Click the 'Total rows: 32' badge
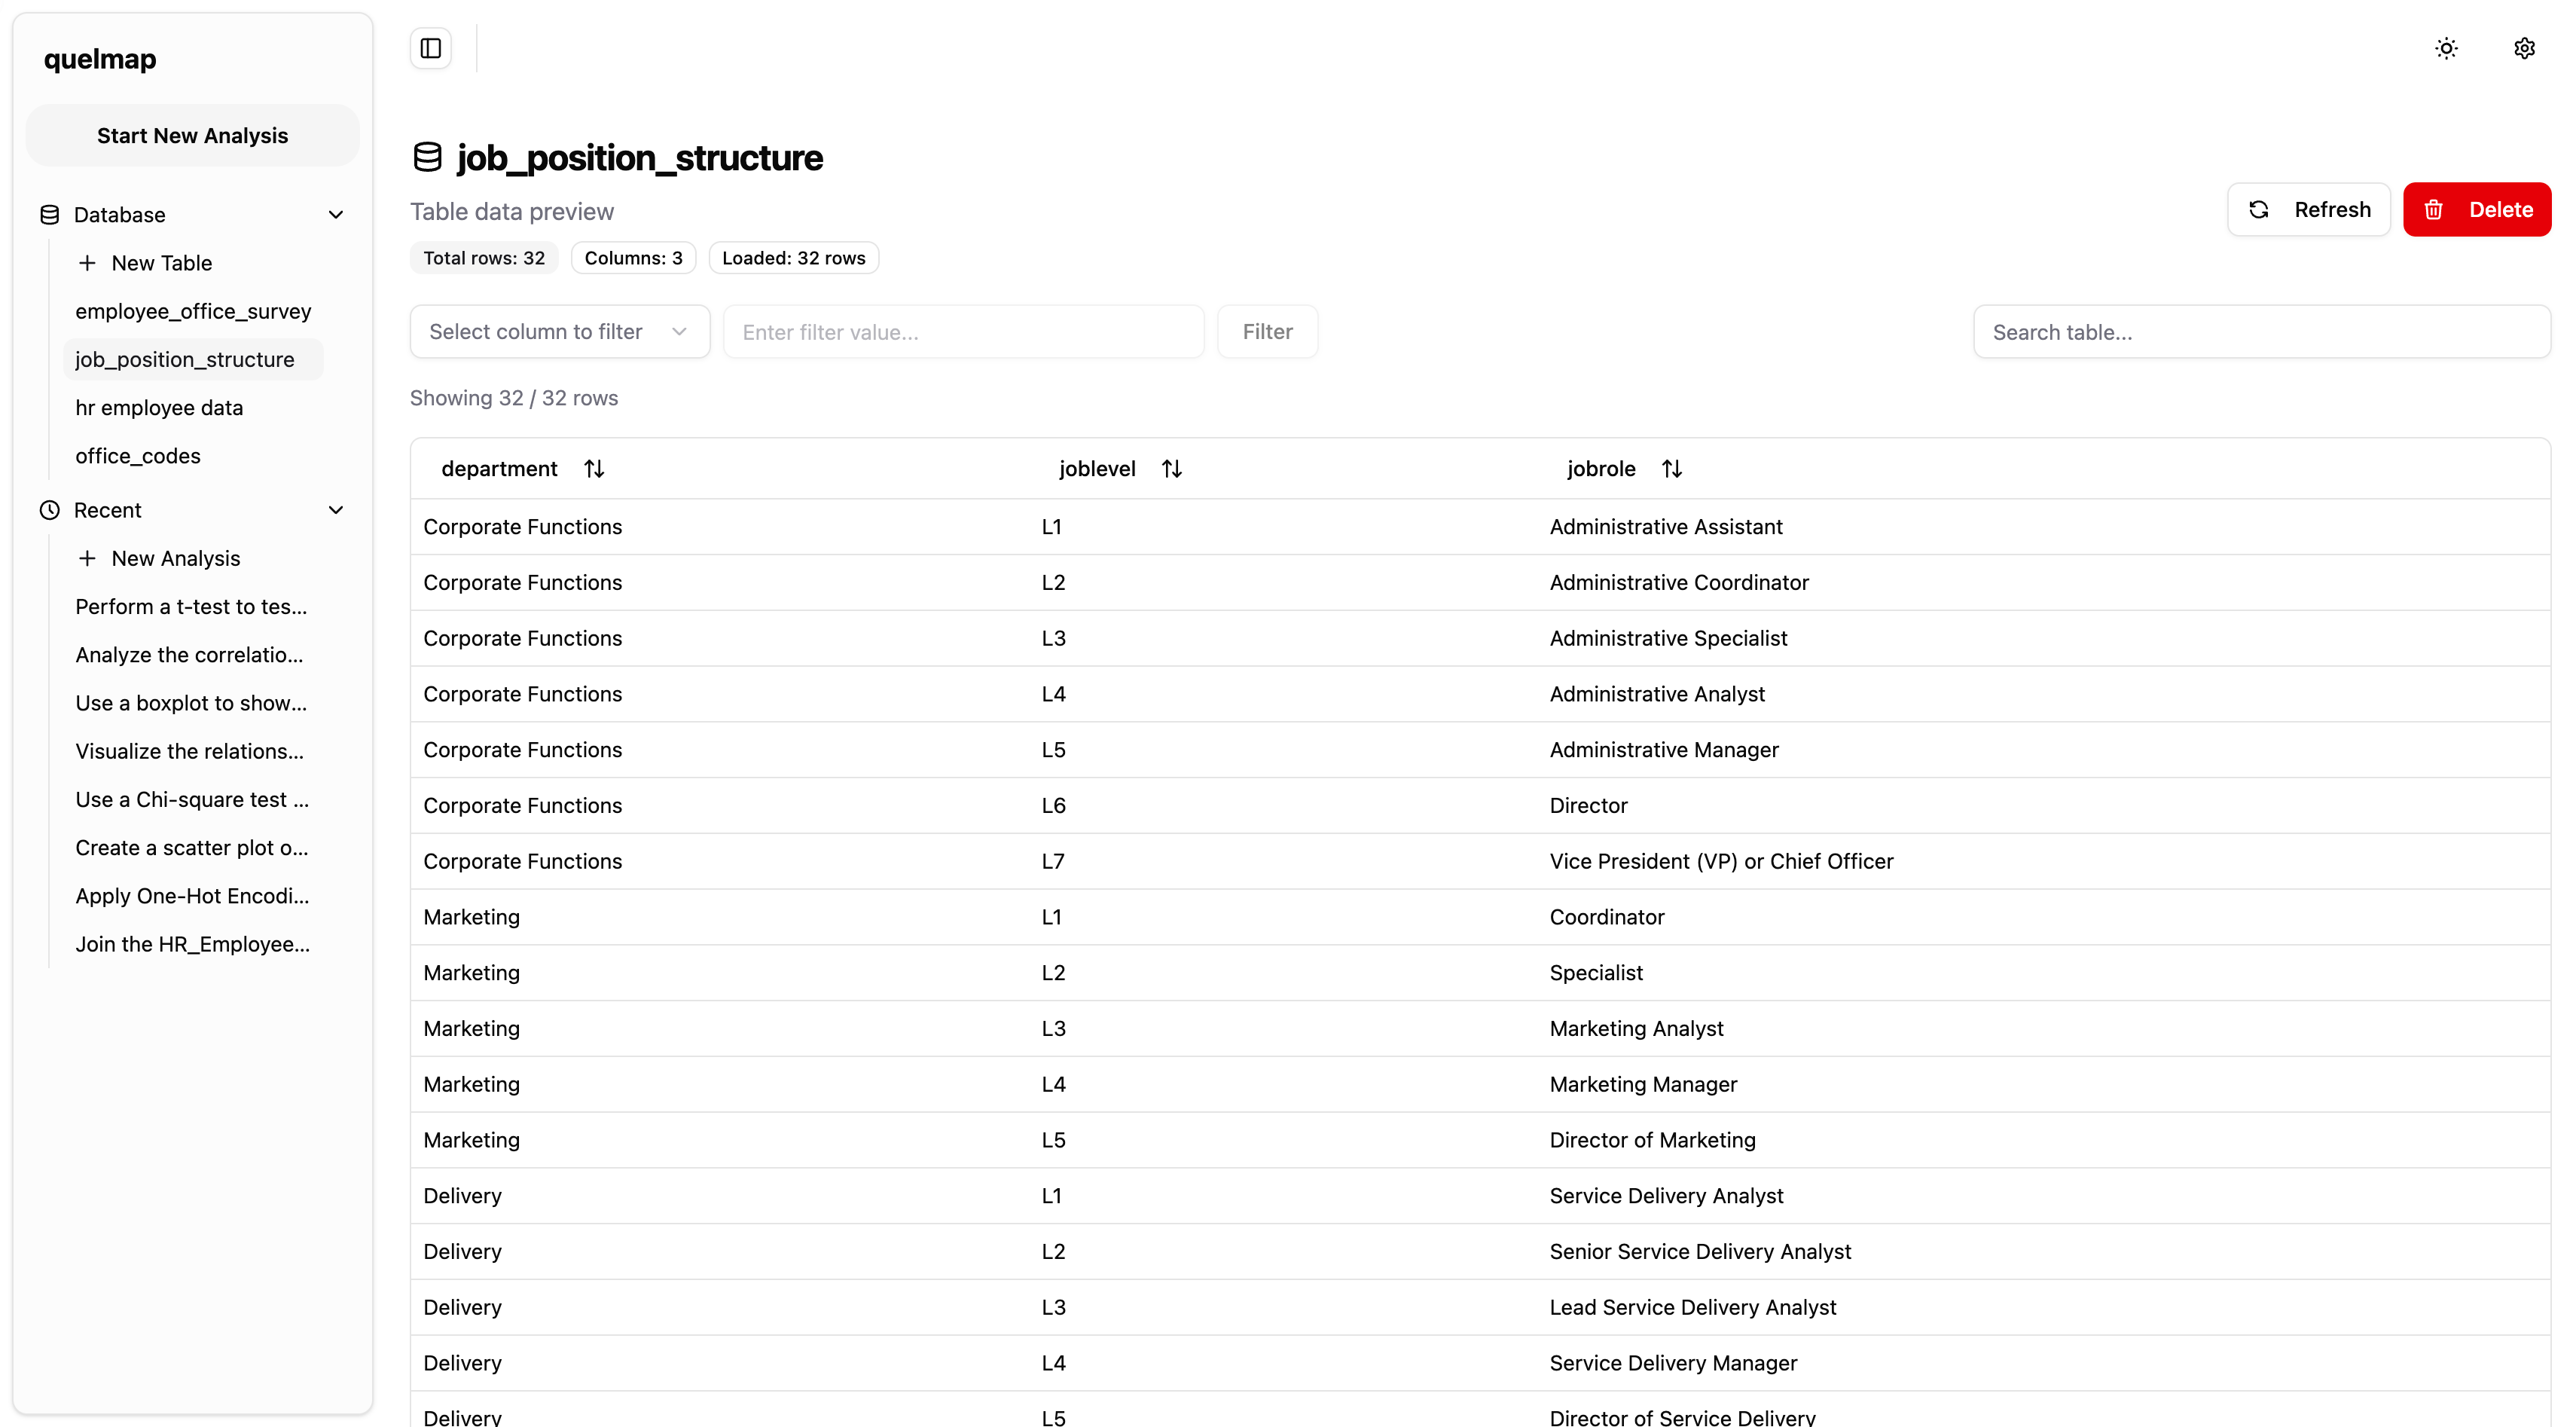The height and width of the screenshot is (1427, 2576). pos(484,258)
